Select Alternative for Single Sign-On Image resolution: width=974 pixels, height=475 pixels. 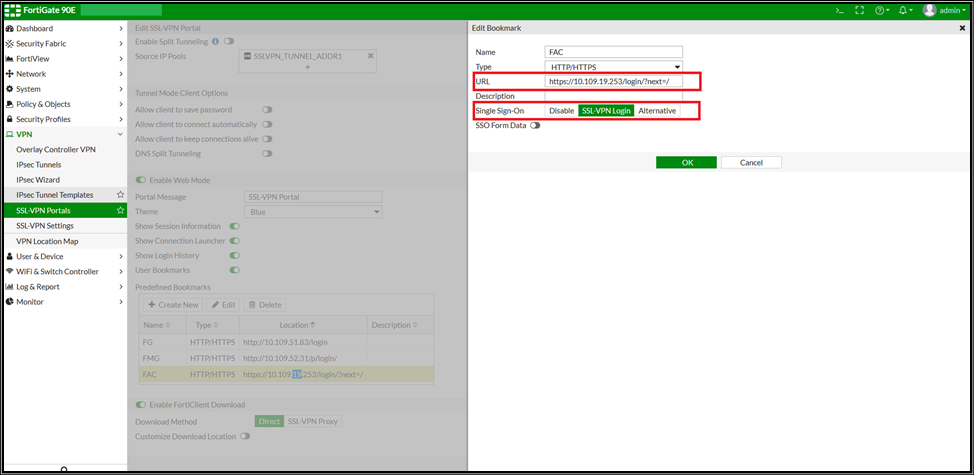[x=657, y=111]
